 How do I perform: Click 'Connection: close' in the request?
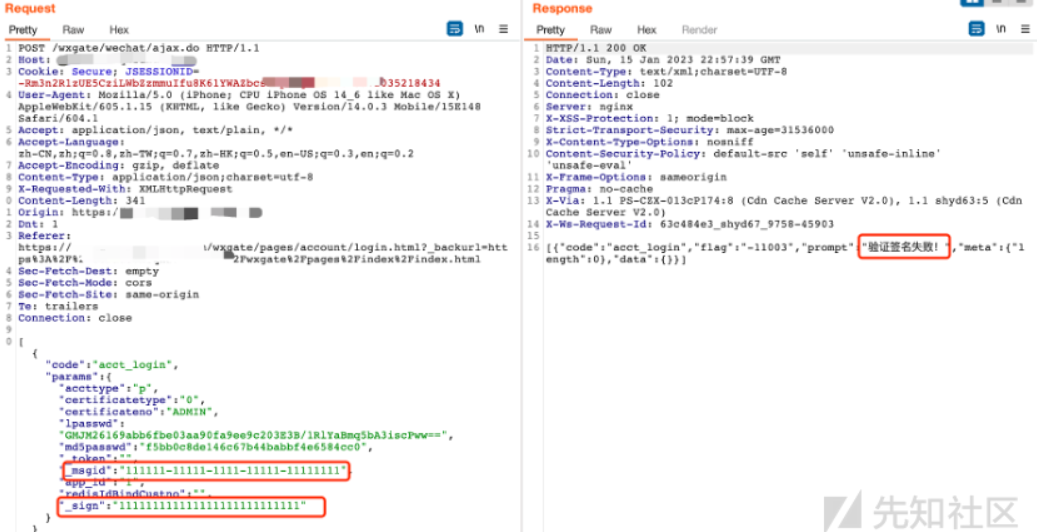[75, 318]
